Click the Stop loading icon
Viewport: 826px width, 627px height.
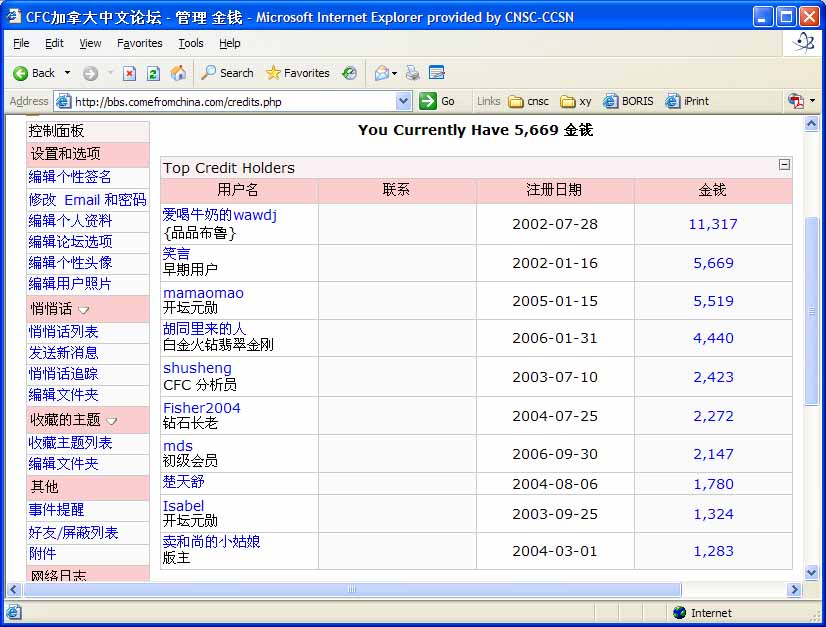pos(129,73)
